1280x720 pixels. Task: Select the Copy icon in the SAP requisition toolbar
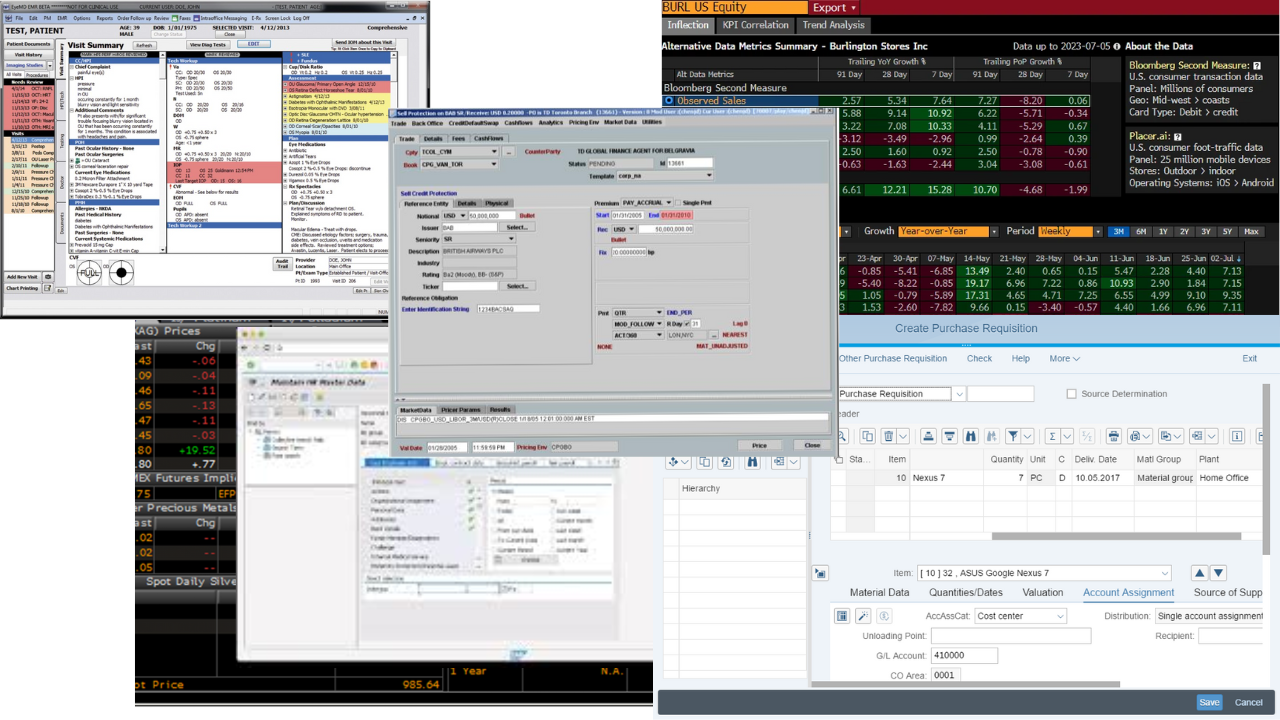[x=867, y=435]
